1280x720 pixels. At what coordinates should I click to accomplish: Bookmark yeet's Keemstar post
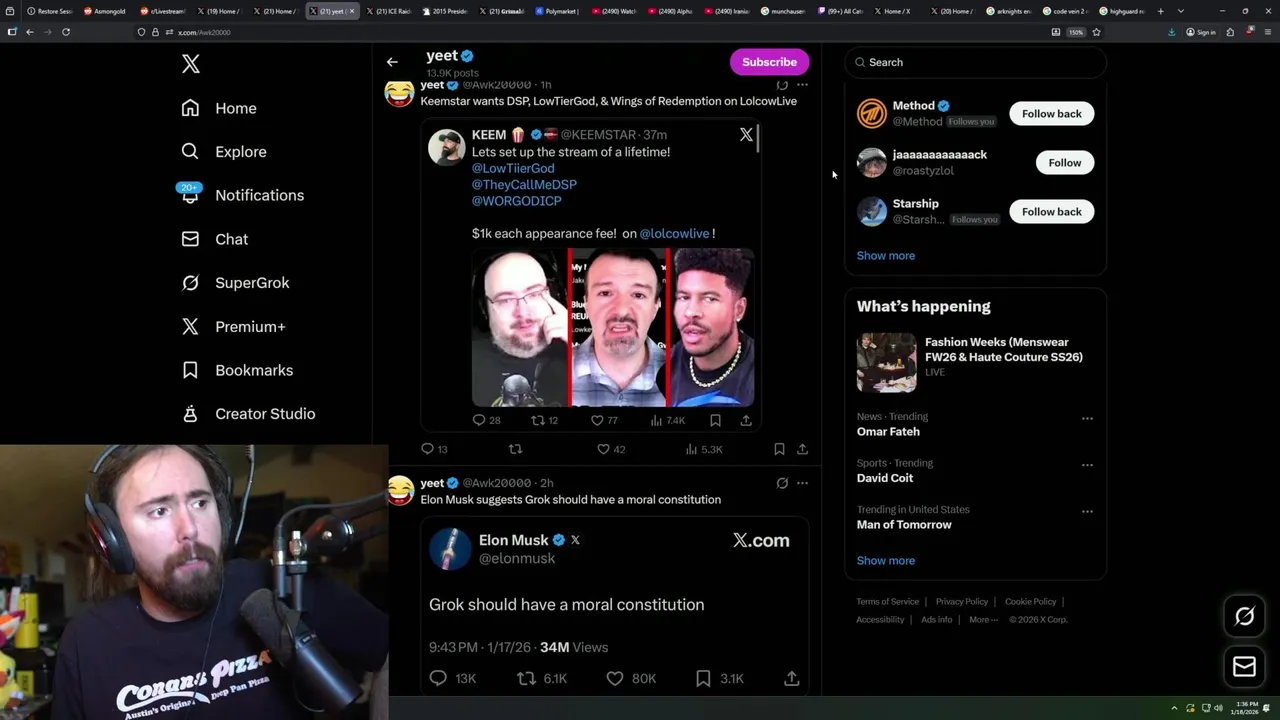click(779, 449)
